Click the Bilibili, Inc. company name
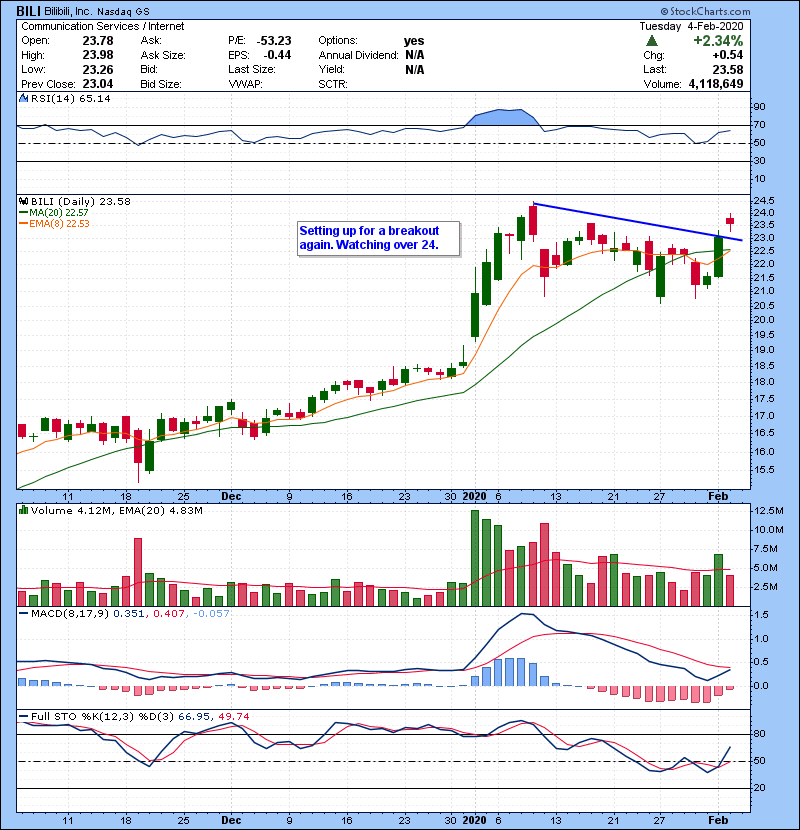The height and width of the screenshot is (830, 800). pos(68,11)
